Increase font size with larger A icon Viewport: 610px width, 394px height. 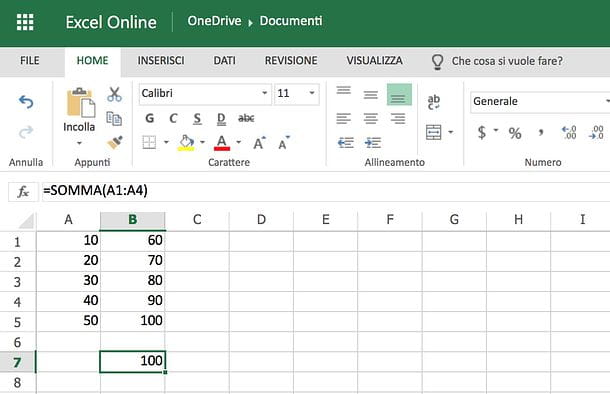[259, 143]
